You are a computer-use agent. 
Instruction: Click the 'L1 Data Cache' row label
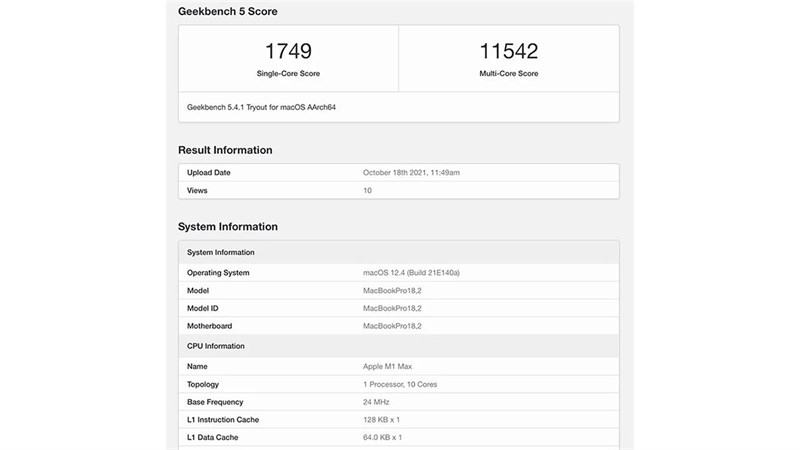click(212, 437)
